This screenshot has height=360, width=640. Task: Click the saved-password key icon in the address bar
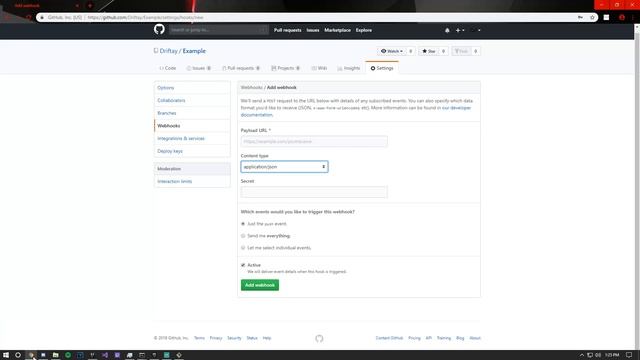[x=580, y=17]
